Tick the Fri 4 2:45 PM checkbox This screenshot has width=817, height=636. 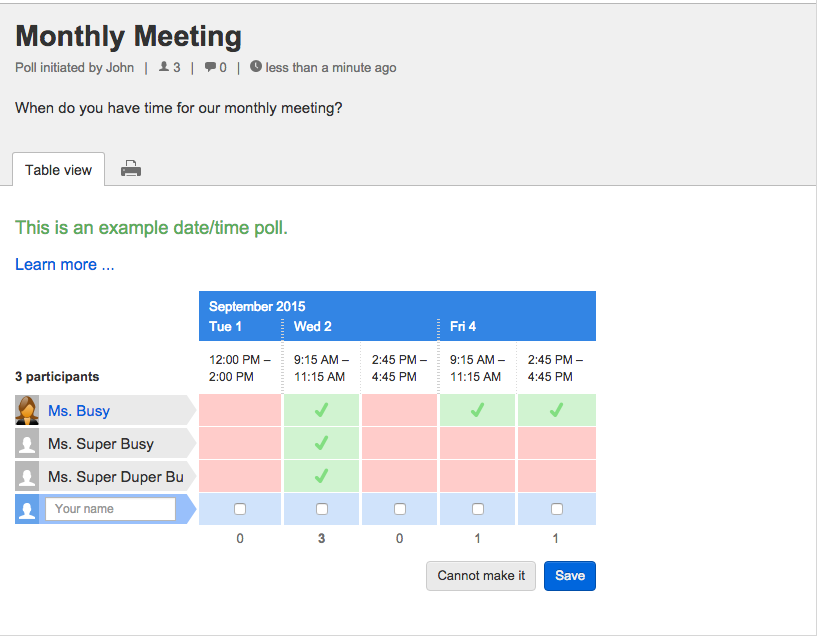click(557, 509)
